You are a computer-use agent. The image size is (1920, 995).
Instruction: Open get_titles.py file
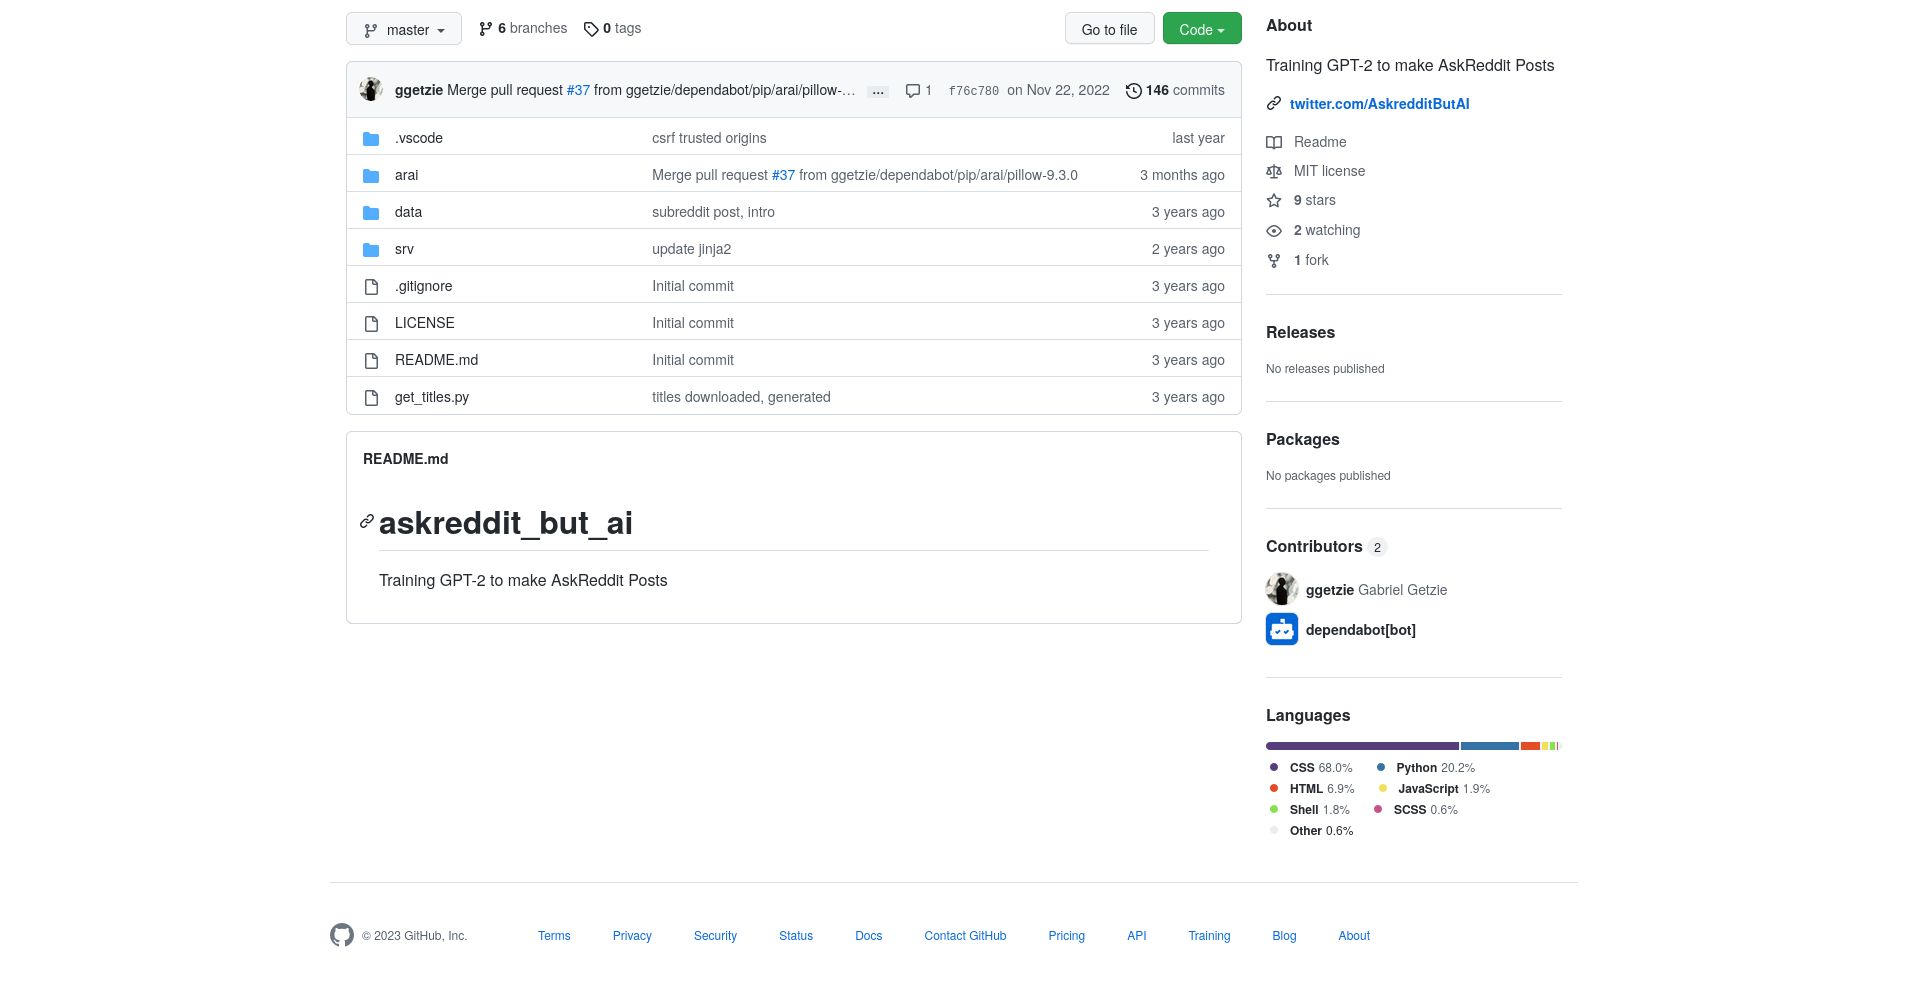point(432,397)
